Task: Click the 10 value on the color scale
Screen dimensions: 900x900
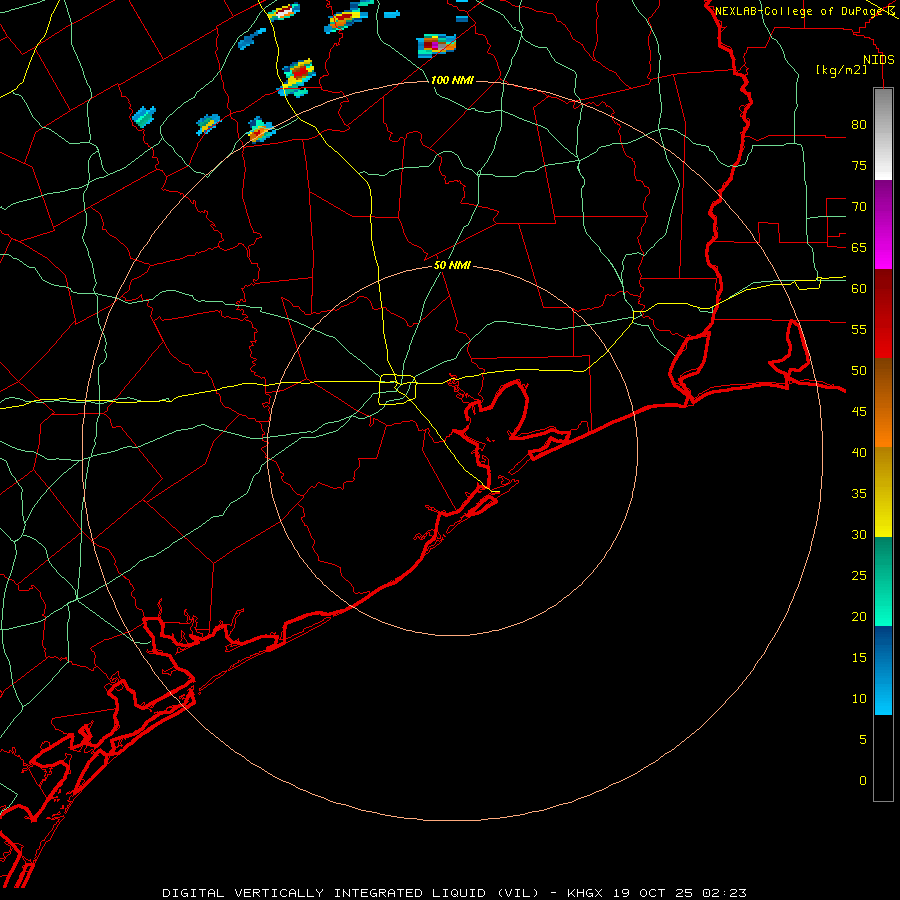Action: (859, 699)
